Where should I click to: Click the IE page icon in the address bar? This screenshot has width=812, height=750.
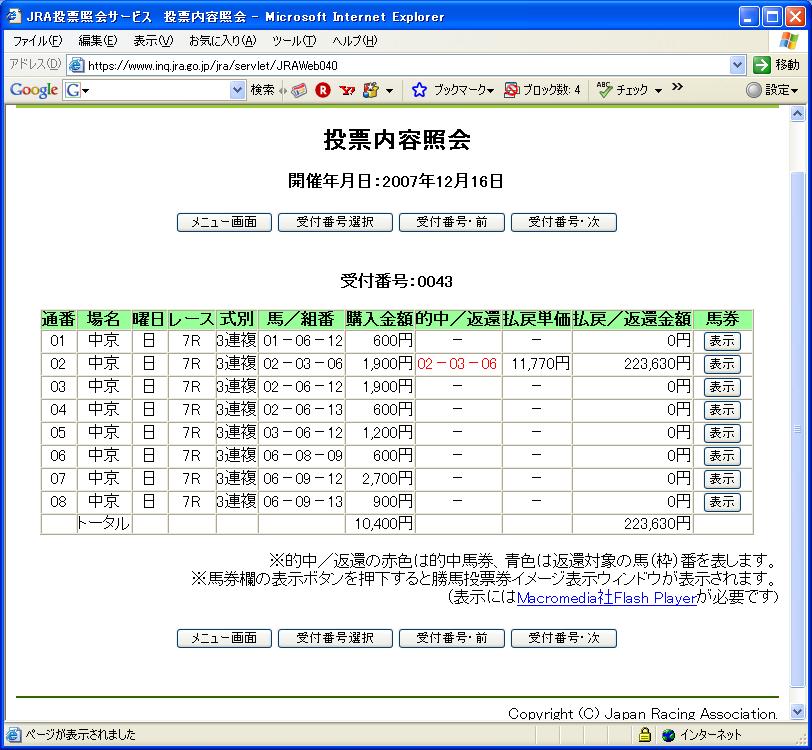click(x=77, y=65)
